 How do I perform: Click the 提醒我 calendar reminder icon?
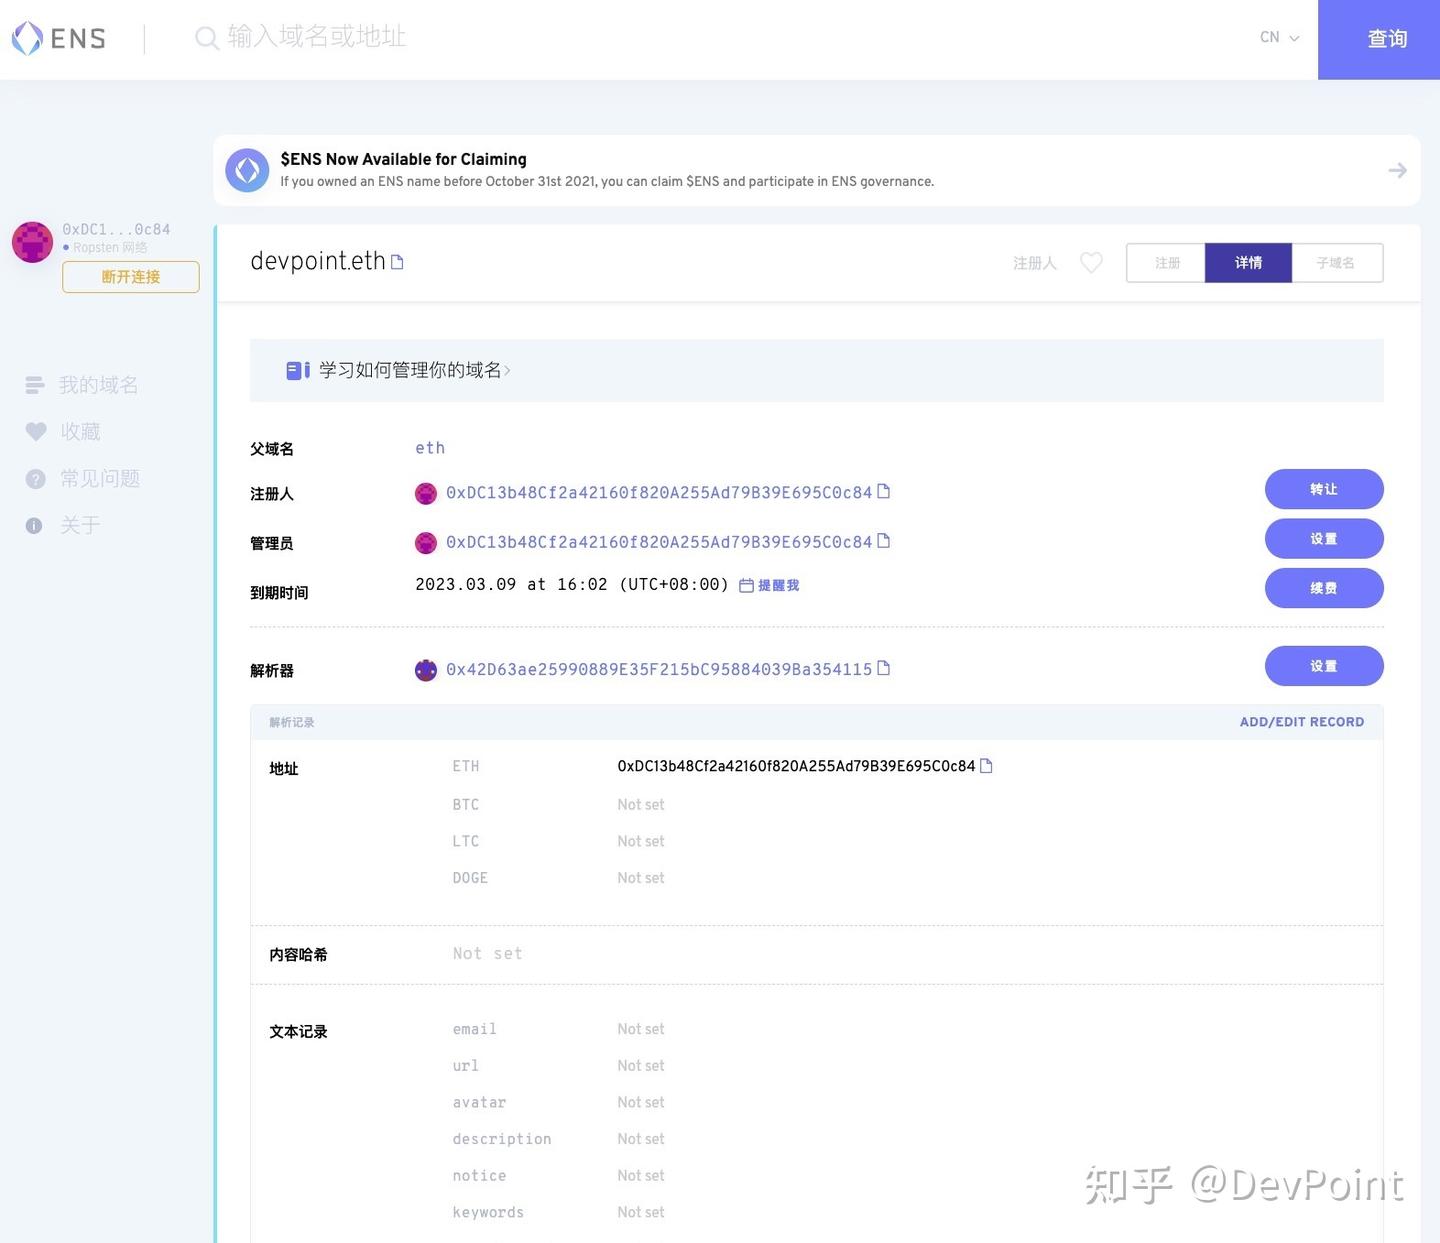(x=745, y=584)
